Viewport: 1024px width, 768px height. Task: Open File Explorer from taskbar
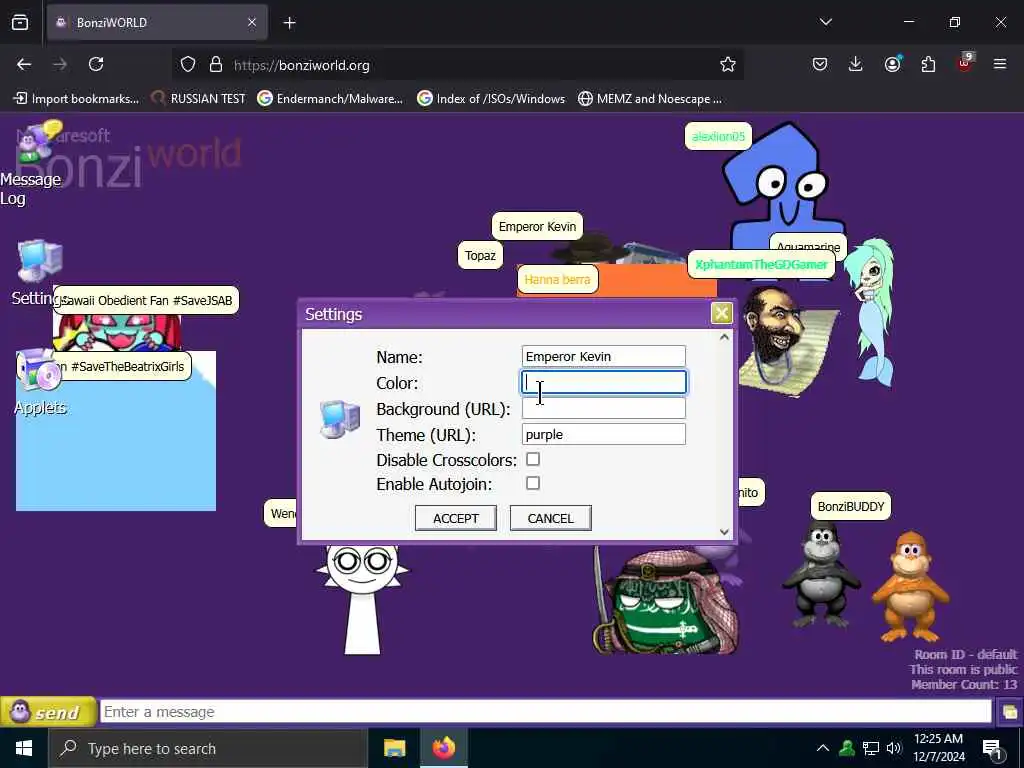click(x=394, y=748)
